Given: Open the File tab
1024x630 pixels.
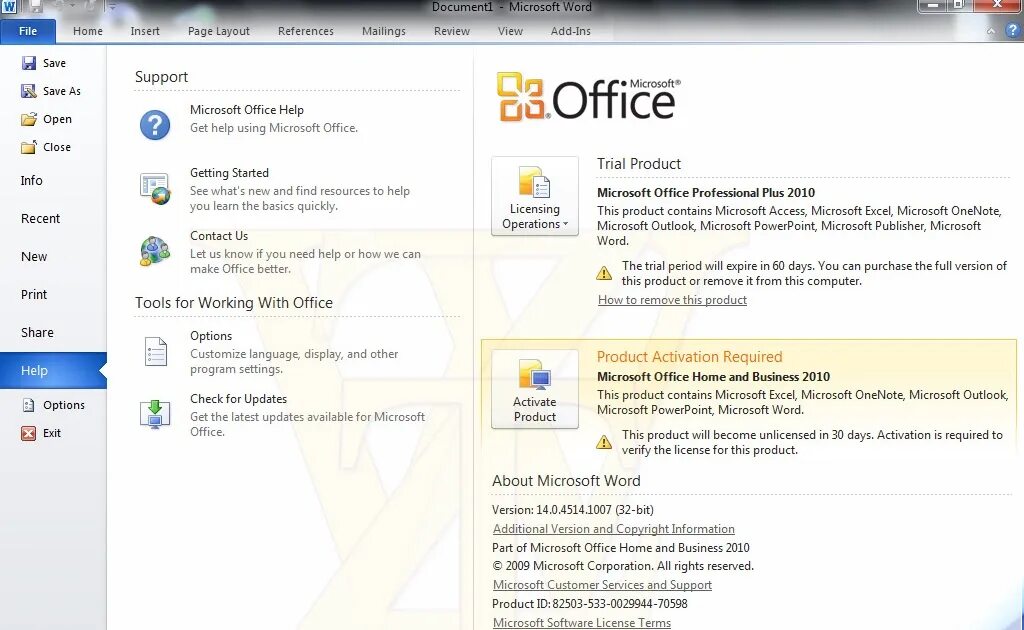Looking at the screenshot, I should point(28,31).
